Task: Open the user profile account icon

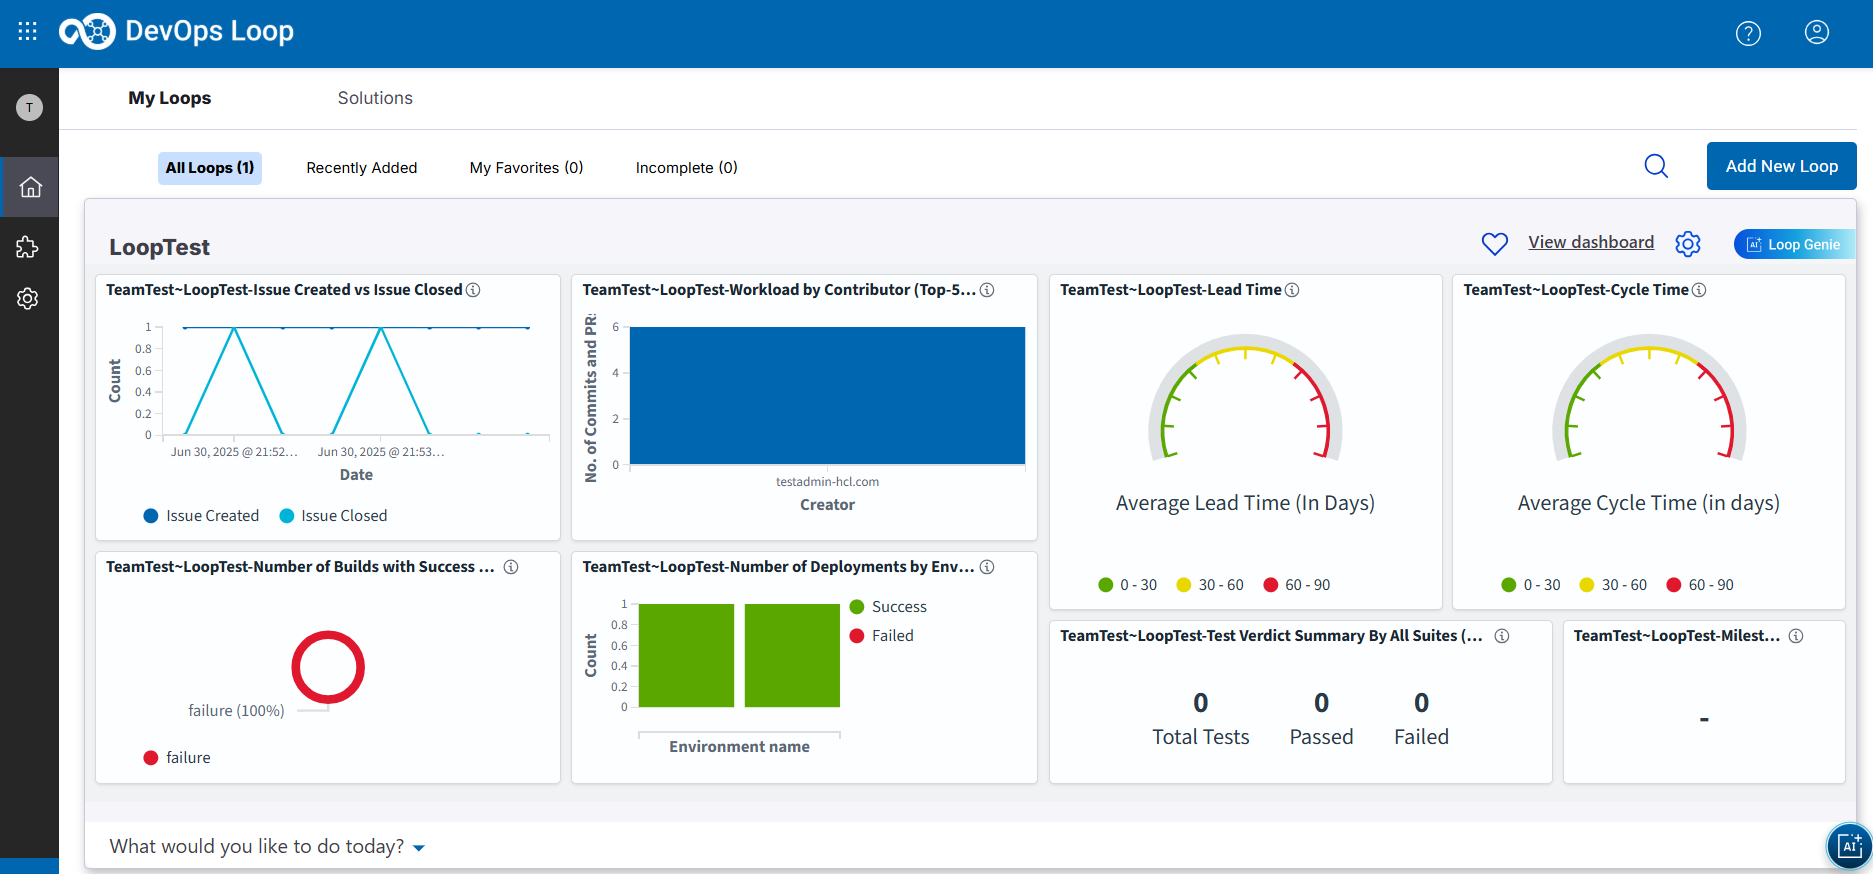Action: coord(1817,33)
